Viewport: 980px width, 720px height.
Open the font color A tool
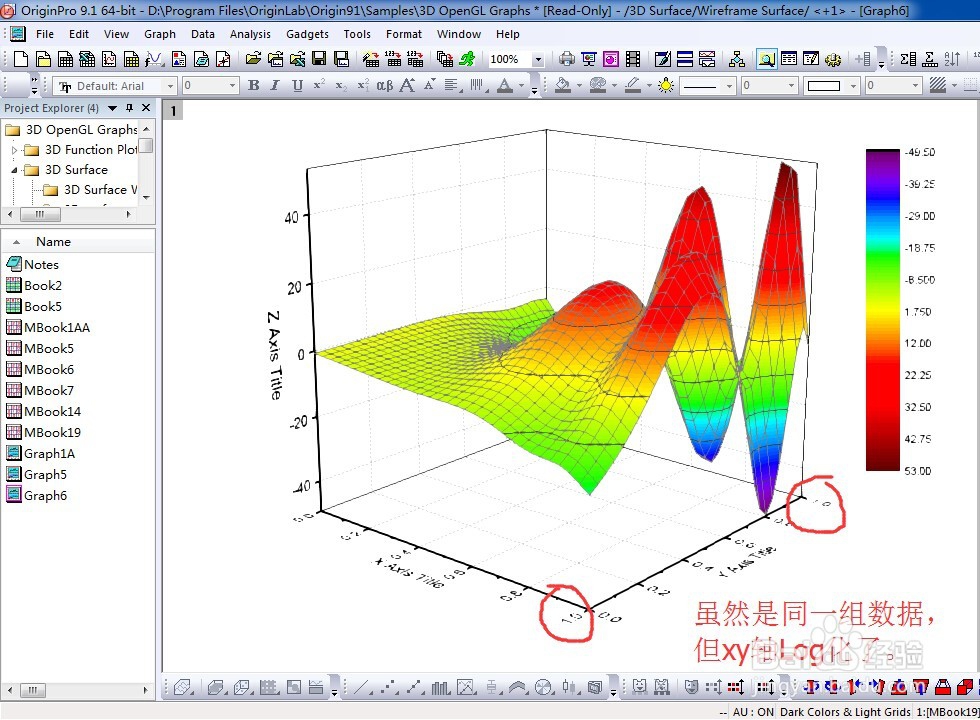[505, 85]
